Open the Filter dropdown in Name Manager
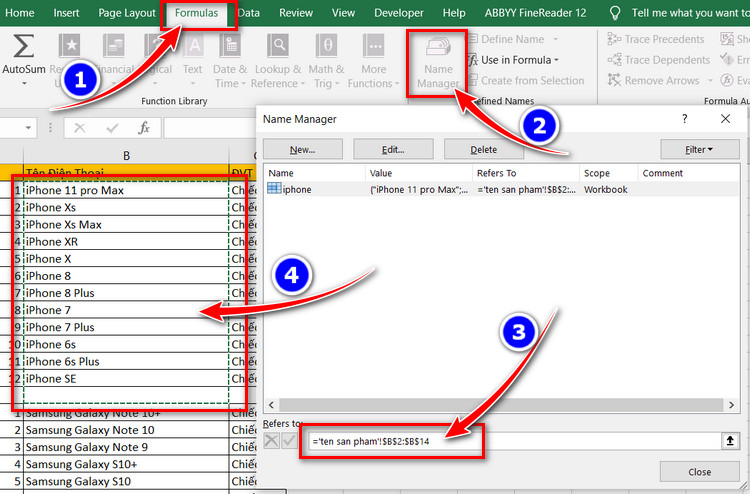Screen dimensions: 750x494 (x=699, y=149)
